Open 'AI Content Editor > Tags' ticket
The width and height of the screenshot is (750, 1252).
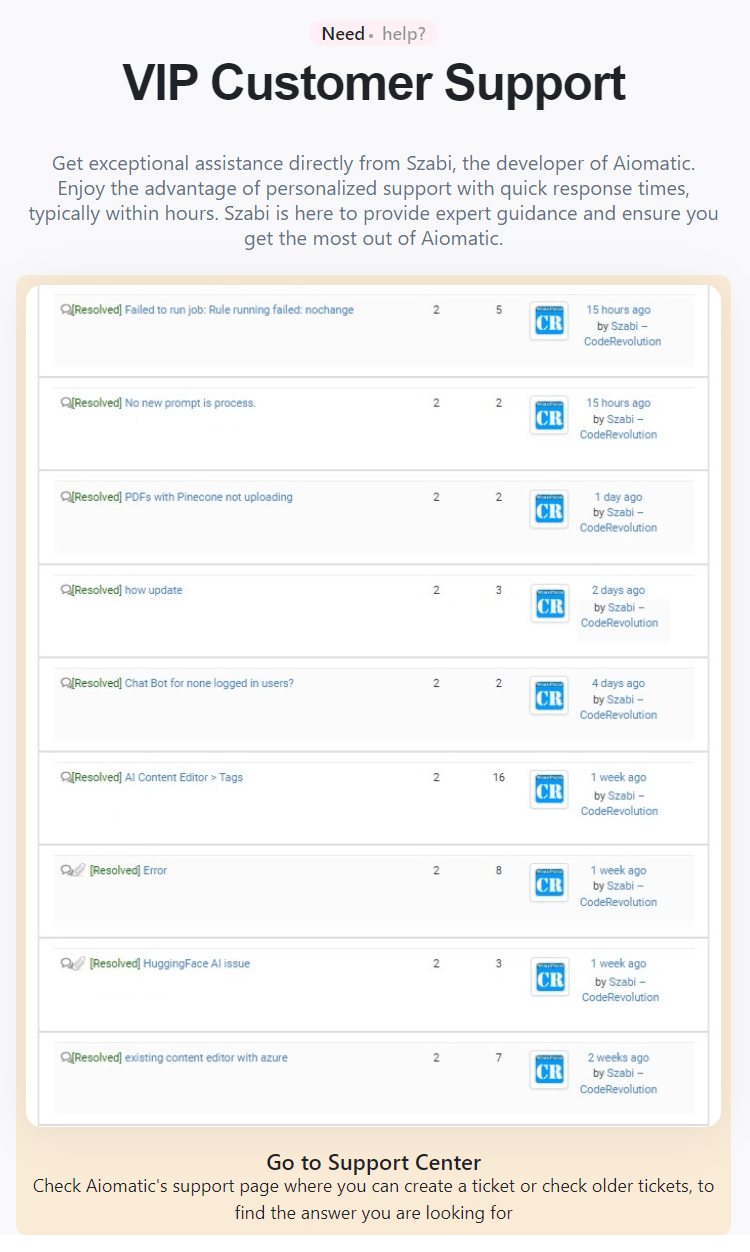click(184, 777)
